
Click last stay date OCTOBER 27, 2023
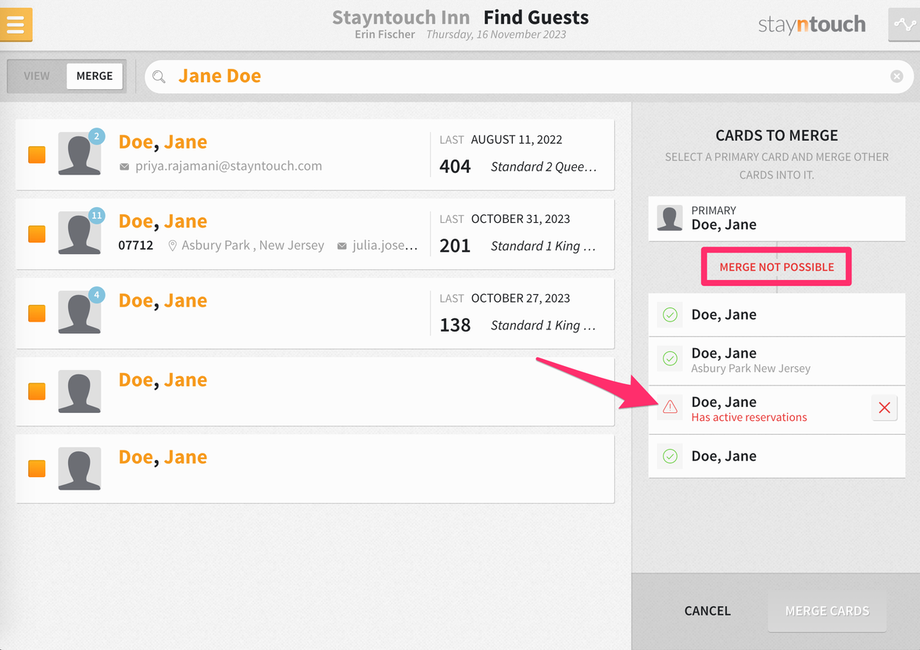(520, 298)
